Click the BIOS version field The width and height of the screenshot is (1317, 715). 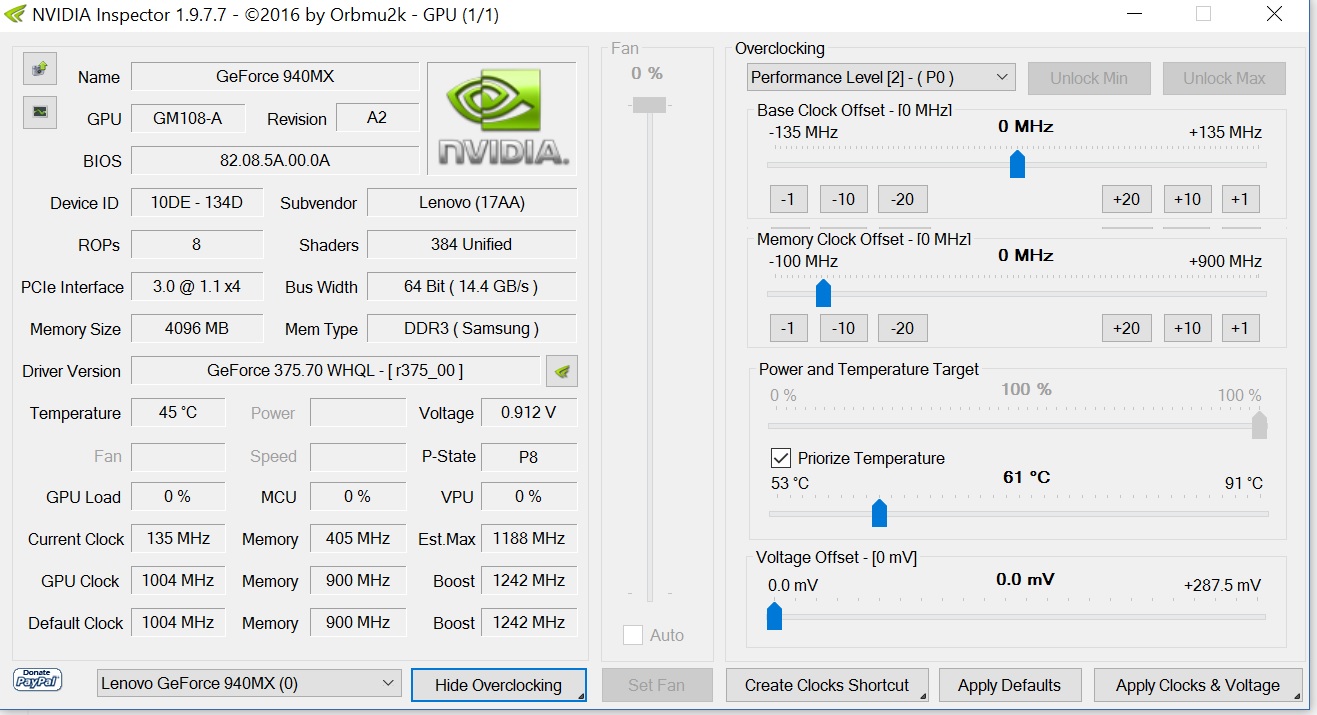coord(275,160)
